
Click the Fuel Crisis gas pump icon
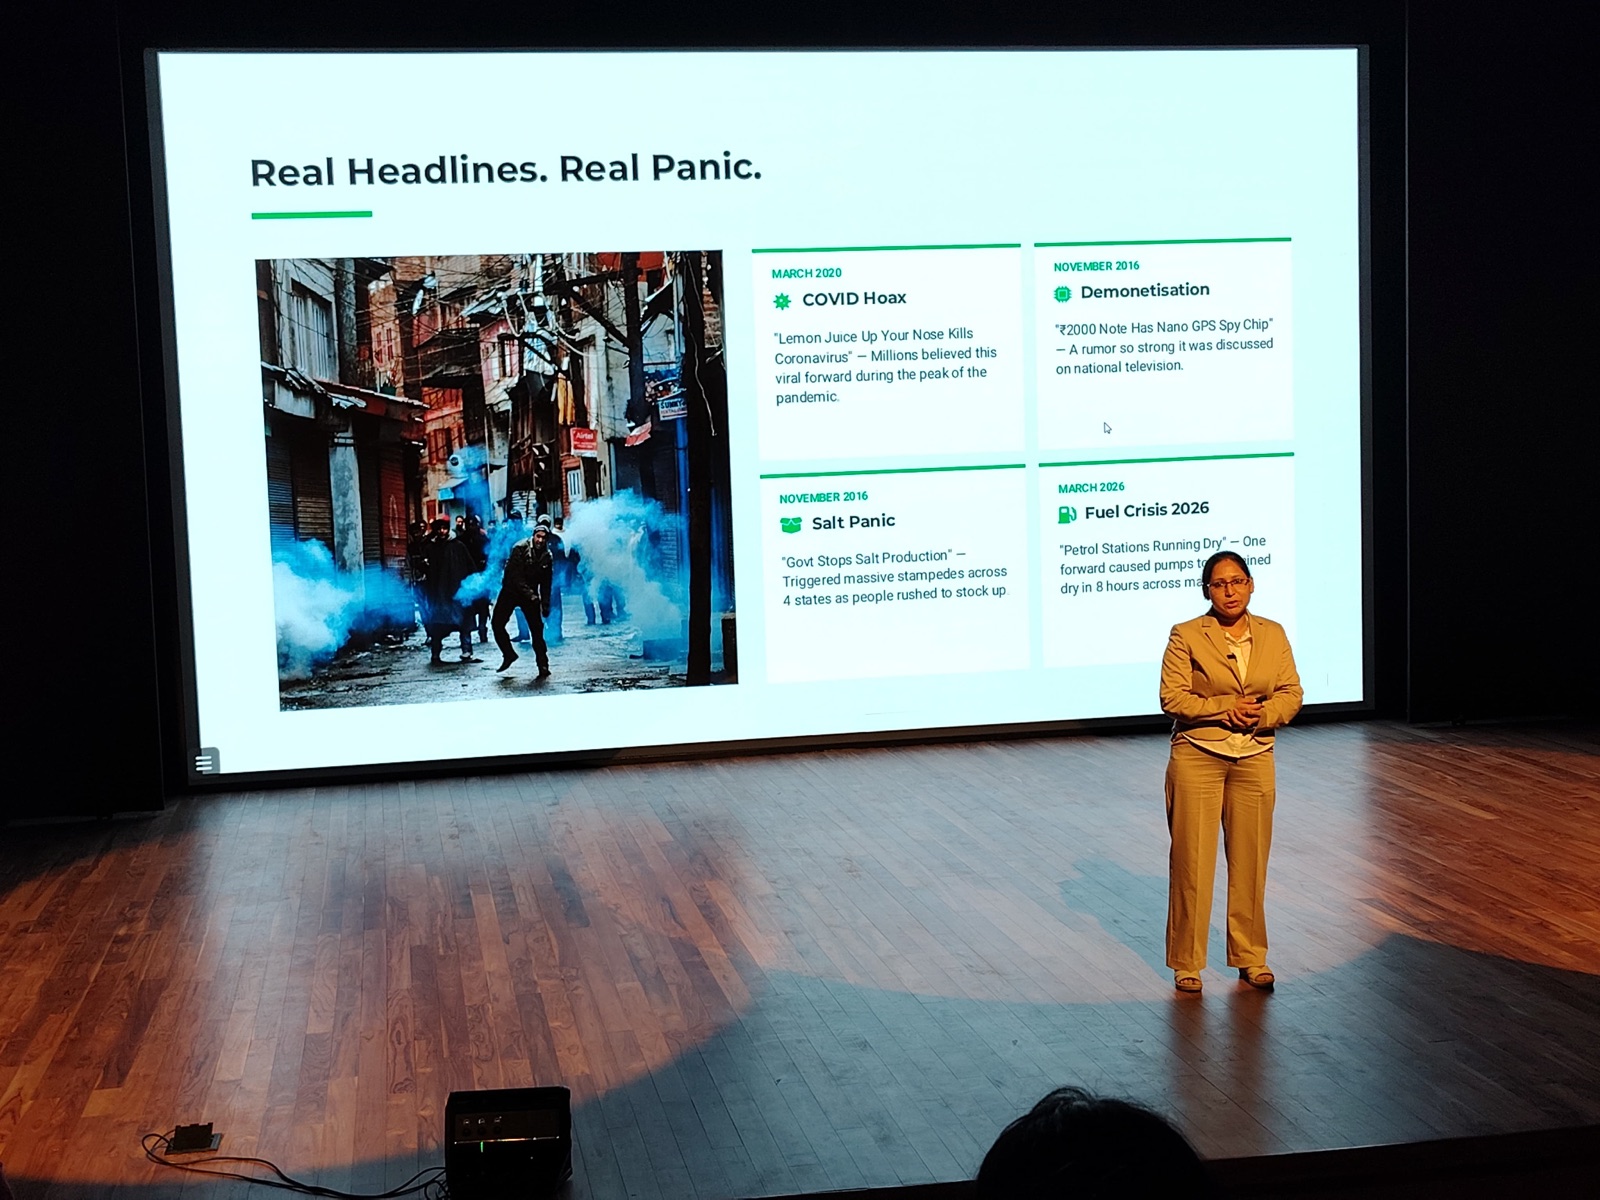coord(1067,514)
